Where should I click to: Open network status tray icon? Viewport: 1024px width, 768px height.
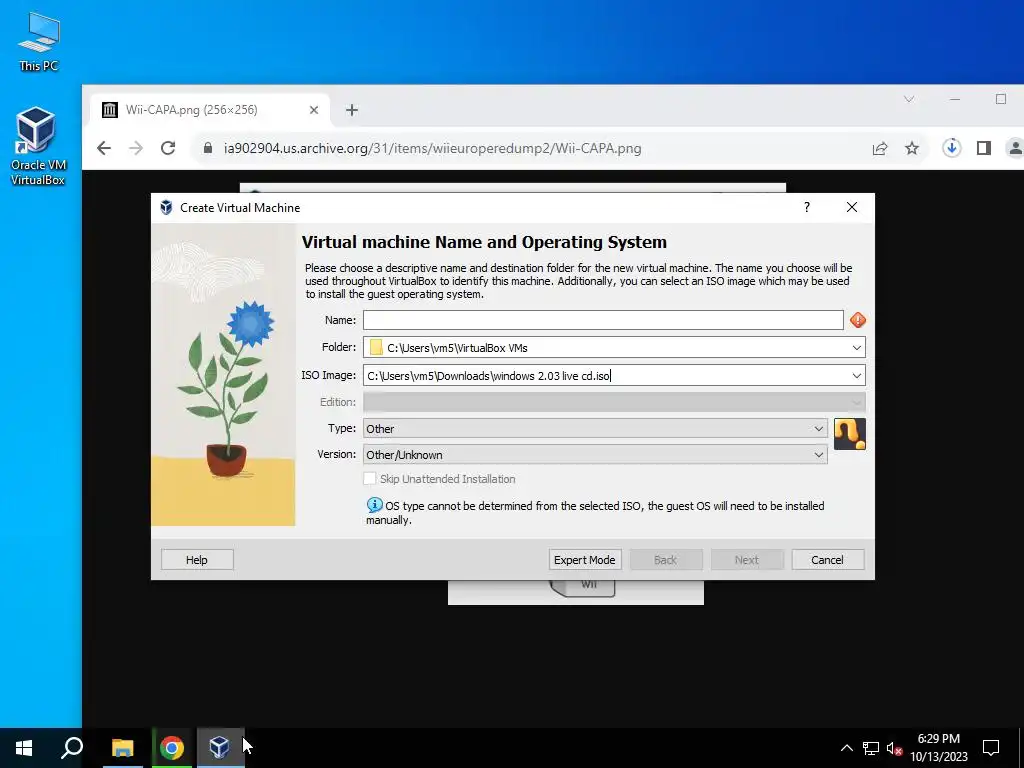tap(871, 748)
